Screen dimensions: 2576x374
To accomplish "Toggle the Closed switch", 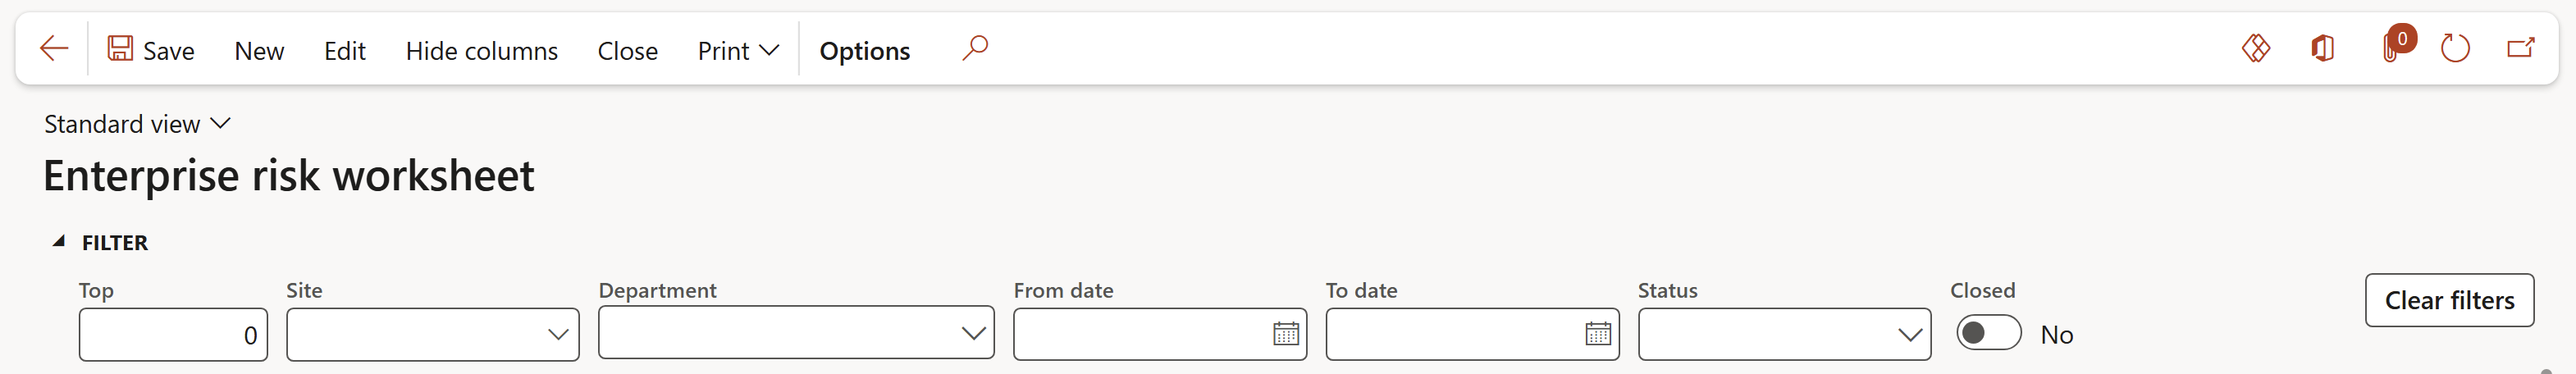I will coord(1989,333).
